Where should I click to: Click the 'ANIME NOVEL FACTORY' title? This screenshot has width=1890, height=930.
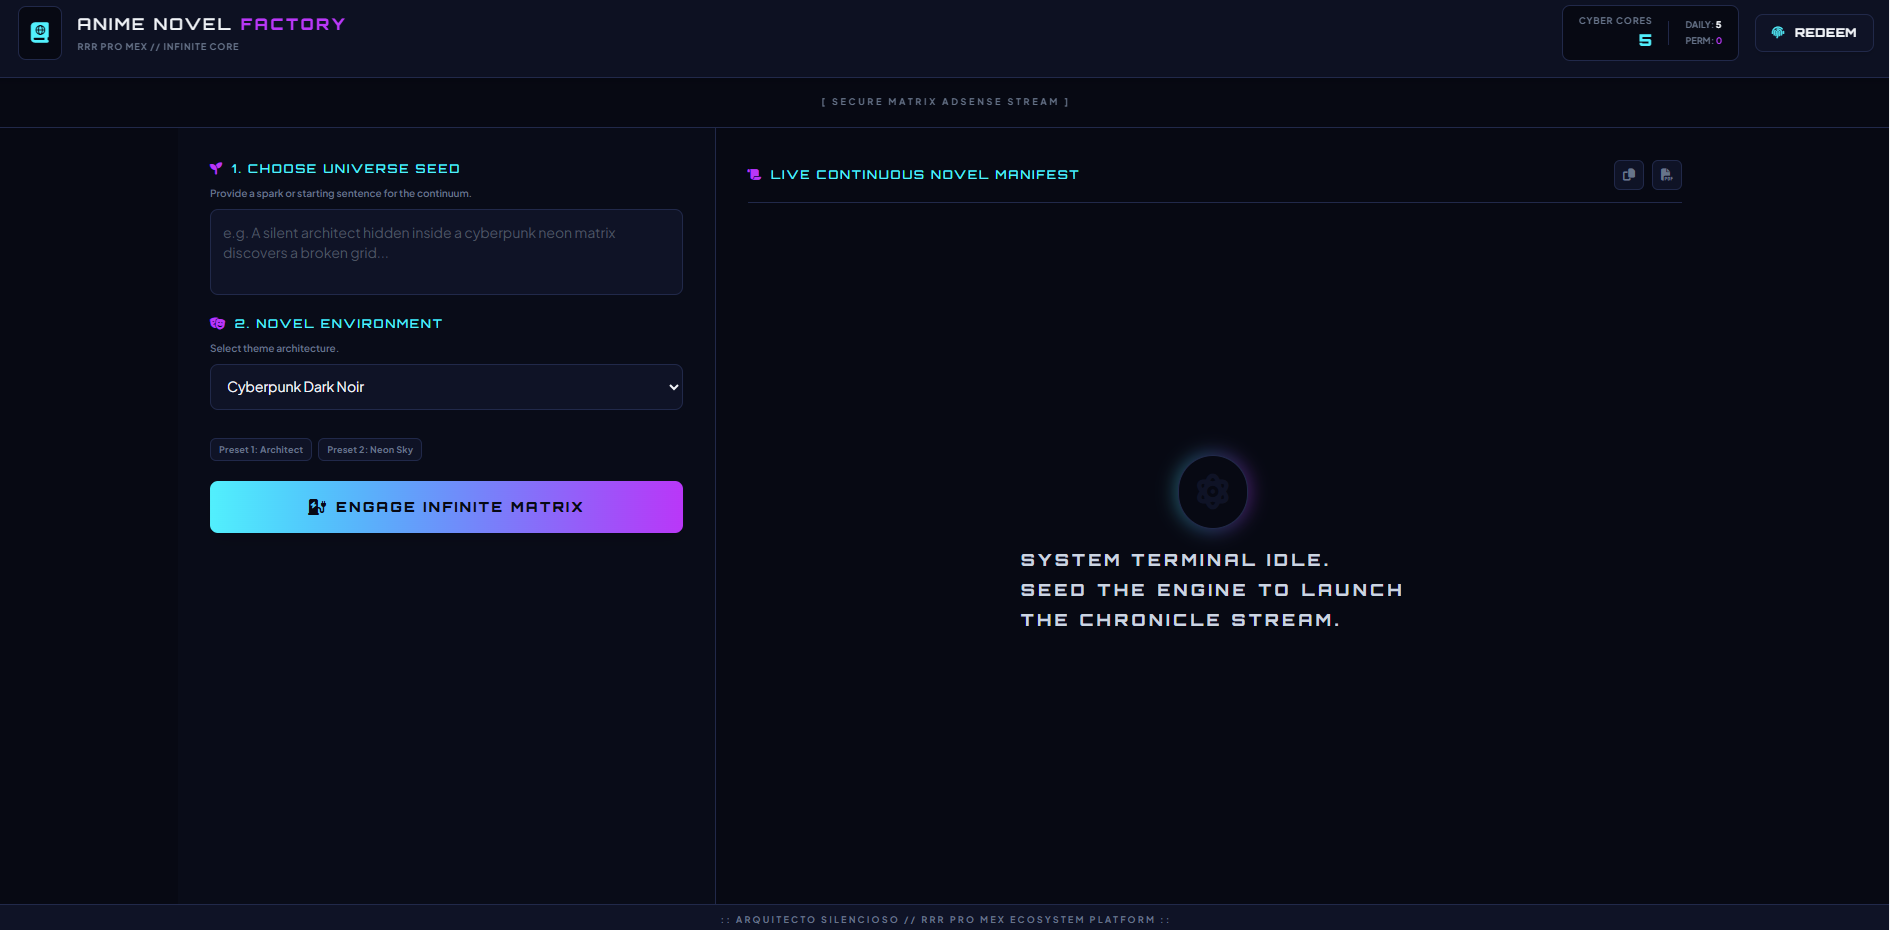[211, 24]
